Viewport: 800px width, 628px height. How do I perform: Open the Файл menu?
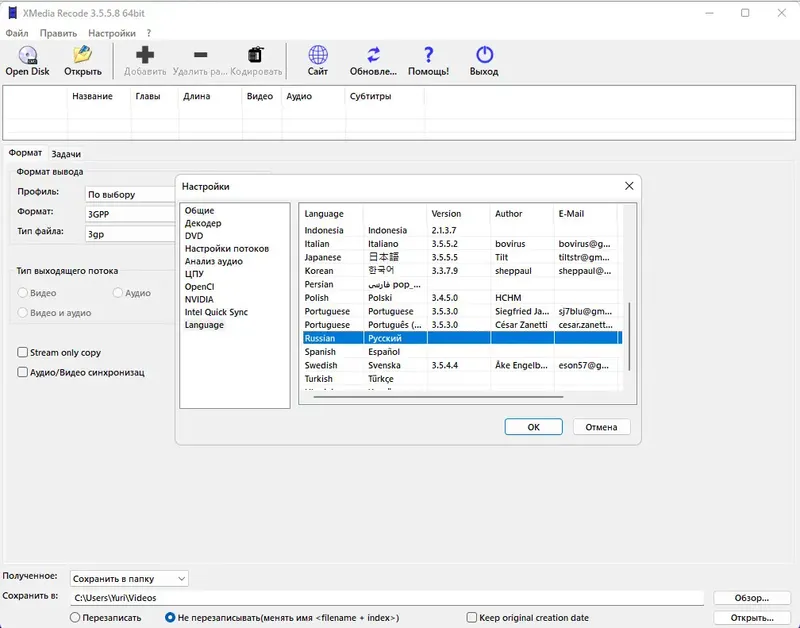point(17,33)
